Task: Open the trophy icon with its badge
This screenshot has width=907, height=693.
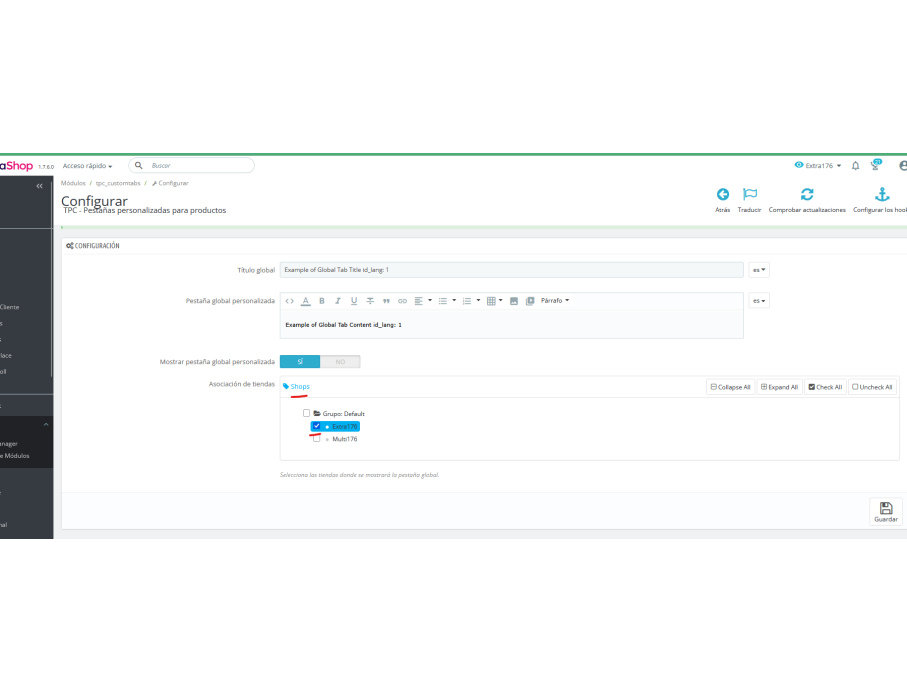Action: coord(876,165)
